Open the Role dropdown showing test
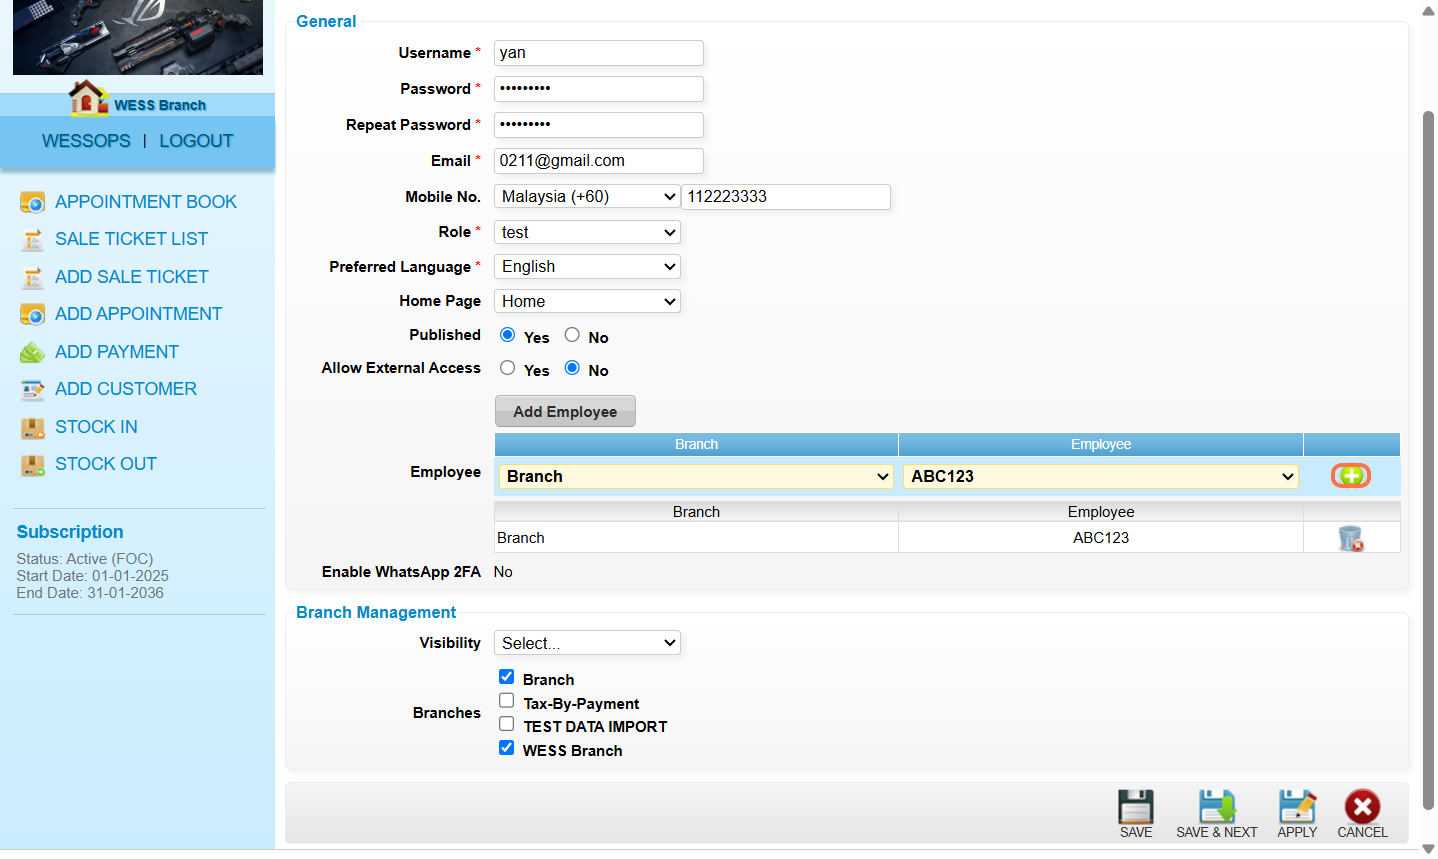1438x859 pixels. click(587, 233)
